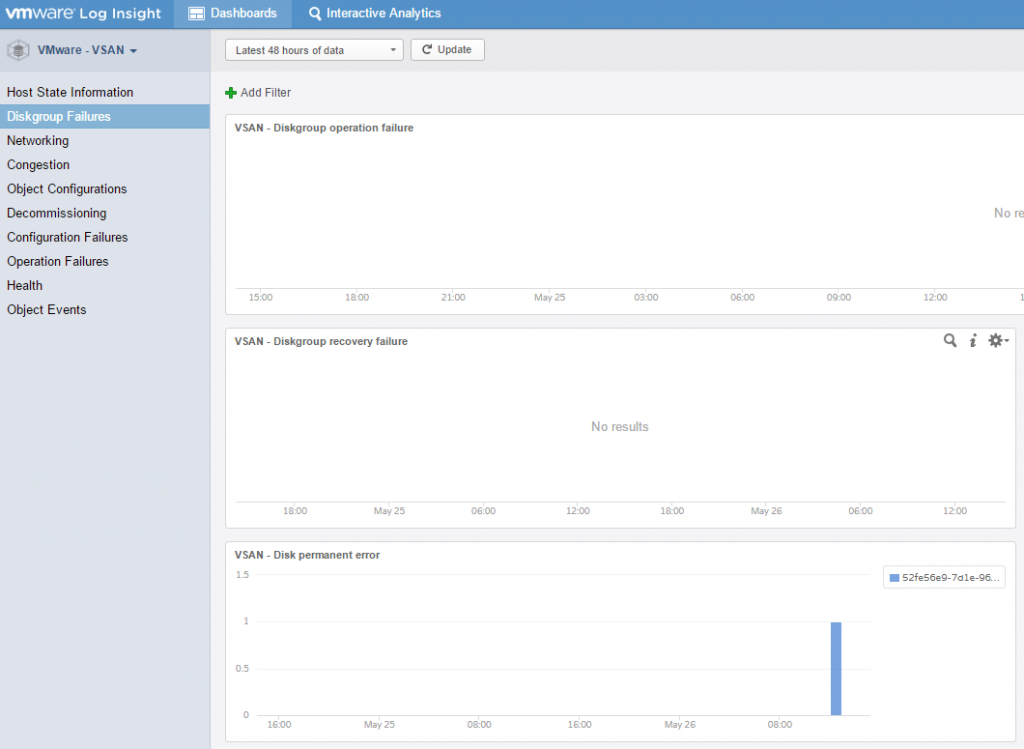Open Object Configurations dashboard
This screenshot has width=1024, height=749.
tap(104, 189)
